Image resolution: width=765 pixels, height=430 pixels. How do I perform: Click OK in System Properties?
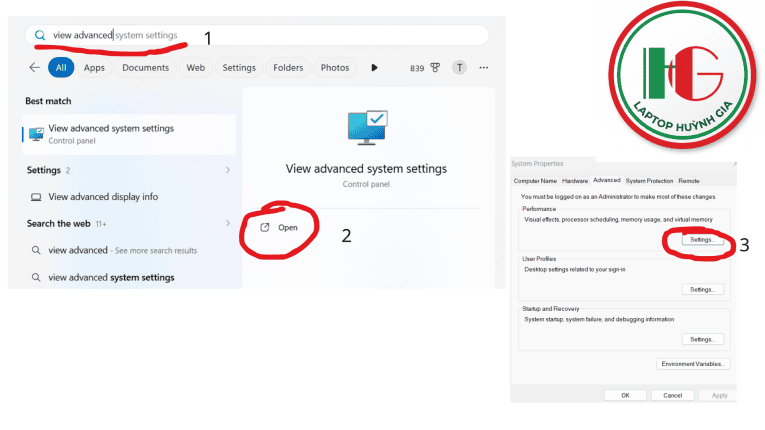(625, 395)
